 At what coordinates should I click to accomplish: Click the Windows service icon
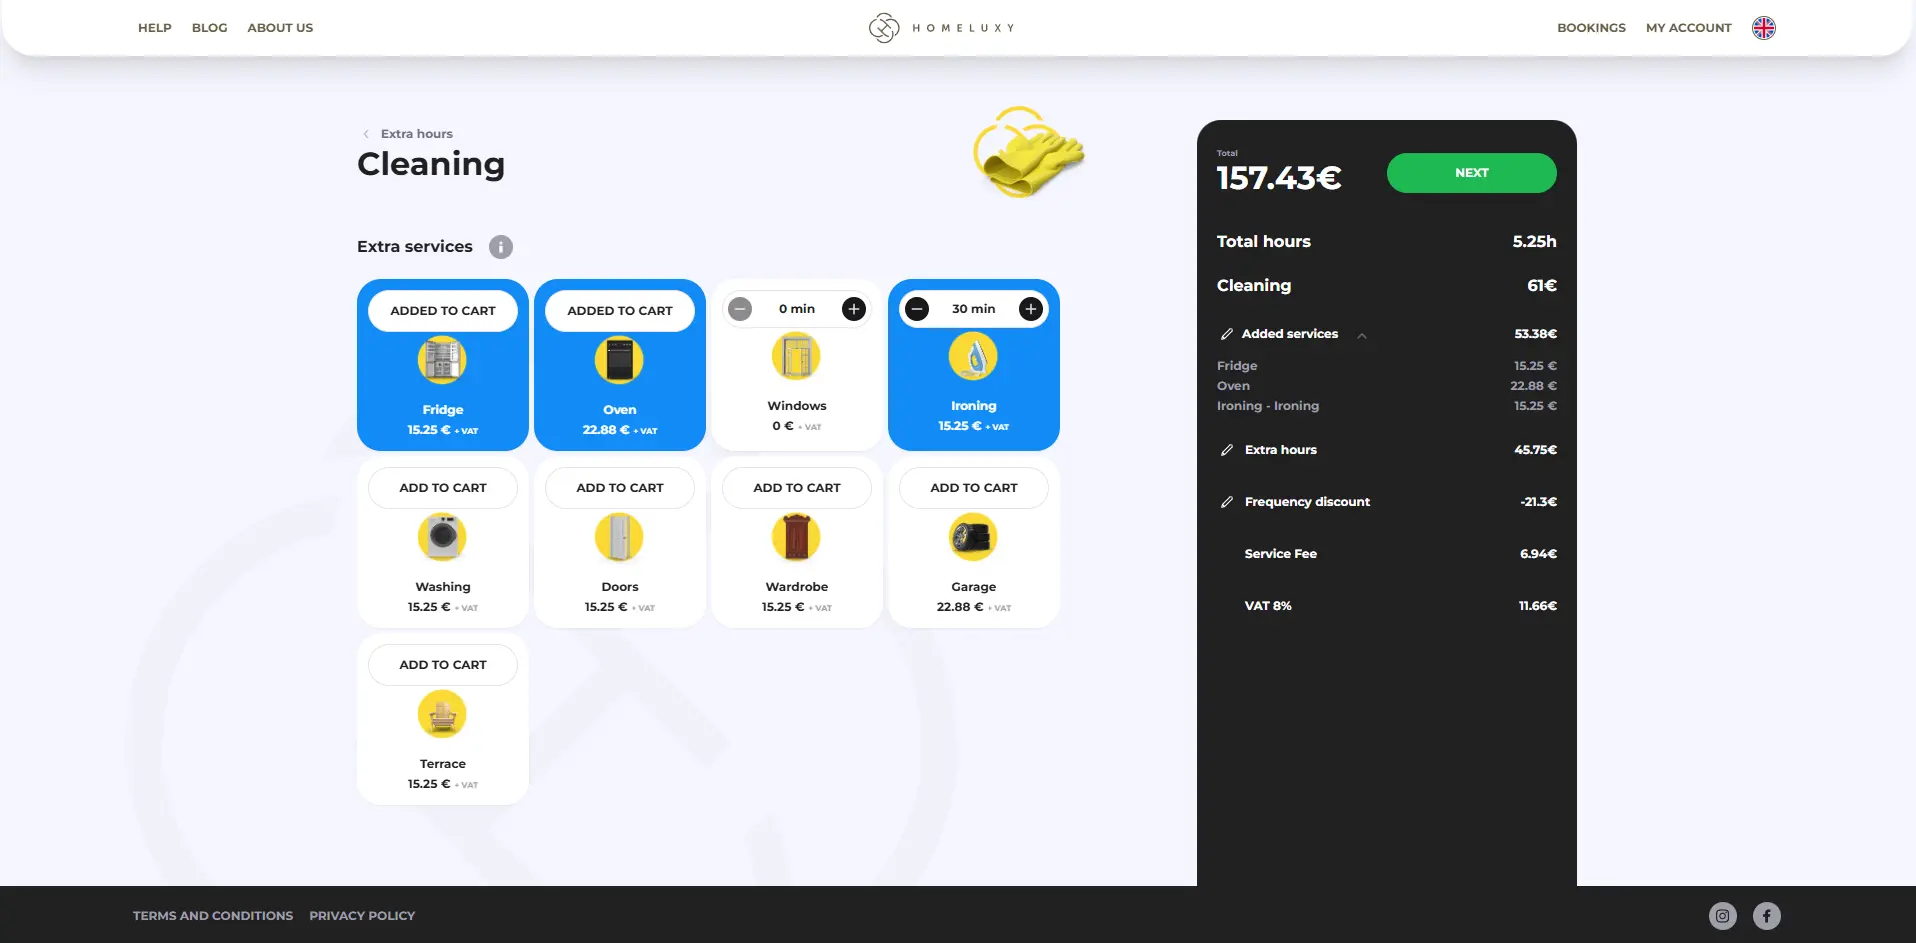tap(796, 356)
